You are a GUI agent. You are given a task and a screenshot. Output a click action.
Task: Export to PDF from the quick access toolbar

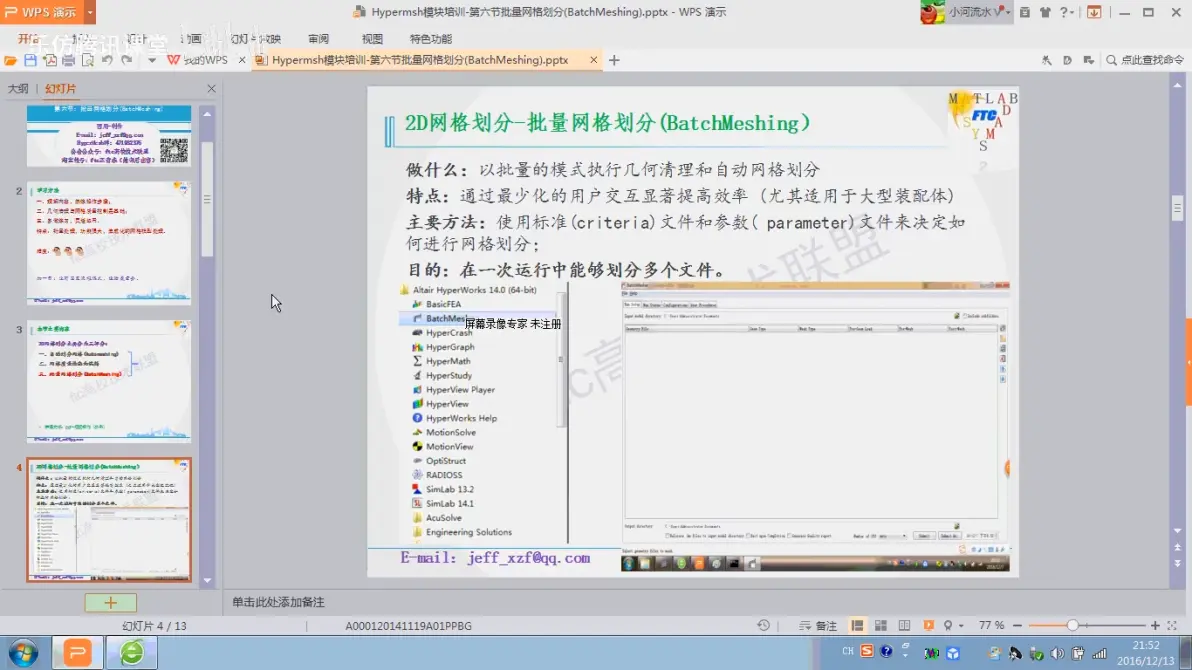(x=49, y=60)
